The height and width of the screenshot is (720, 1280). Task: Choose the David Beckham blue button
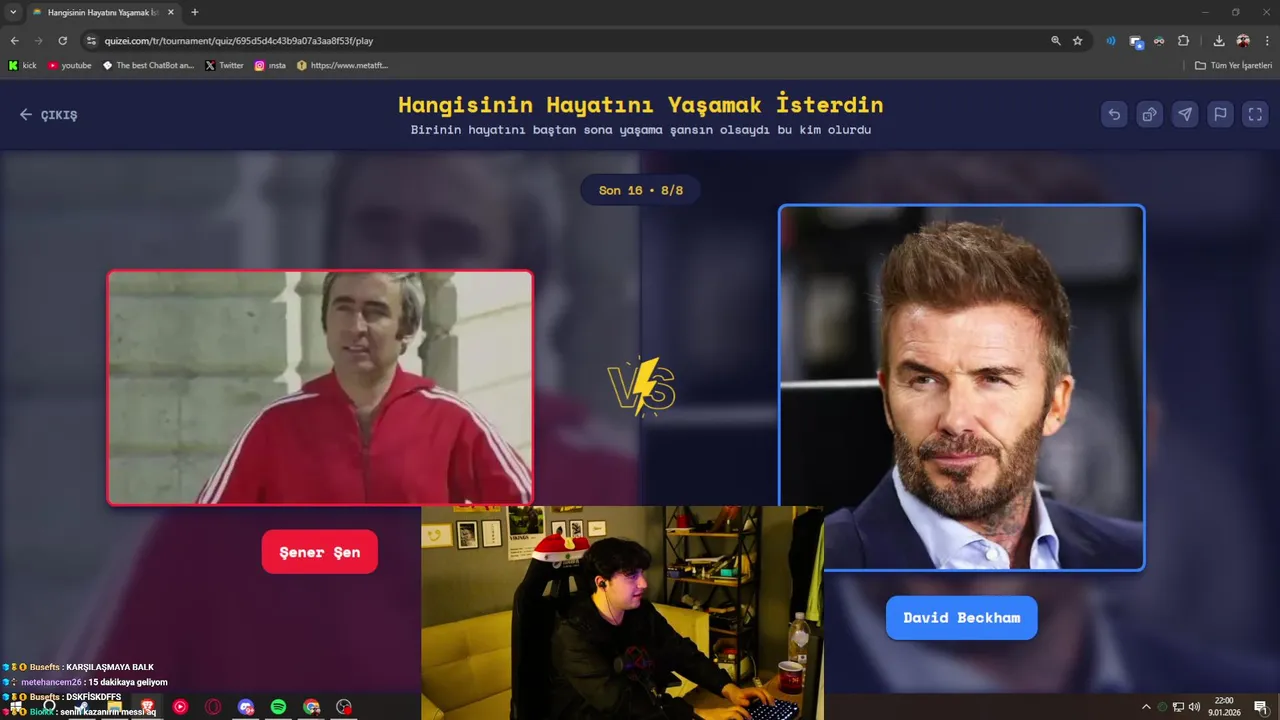(x=961, y=617)
